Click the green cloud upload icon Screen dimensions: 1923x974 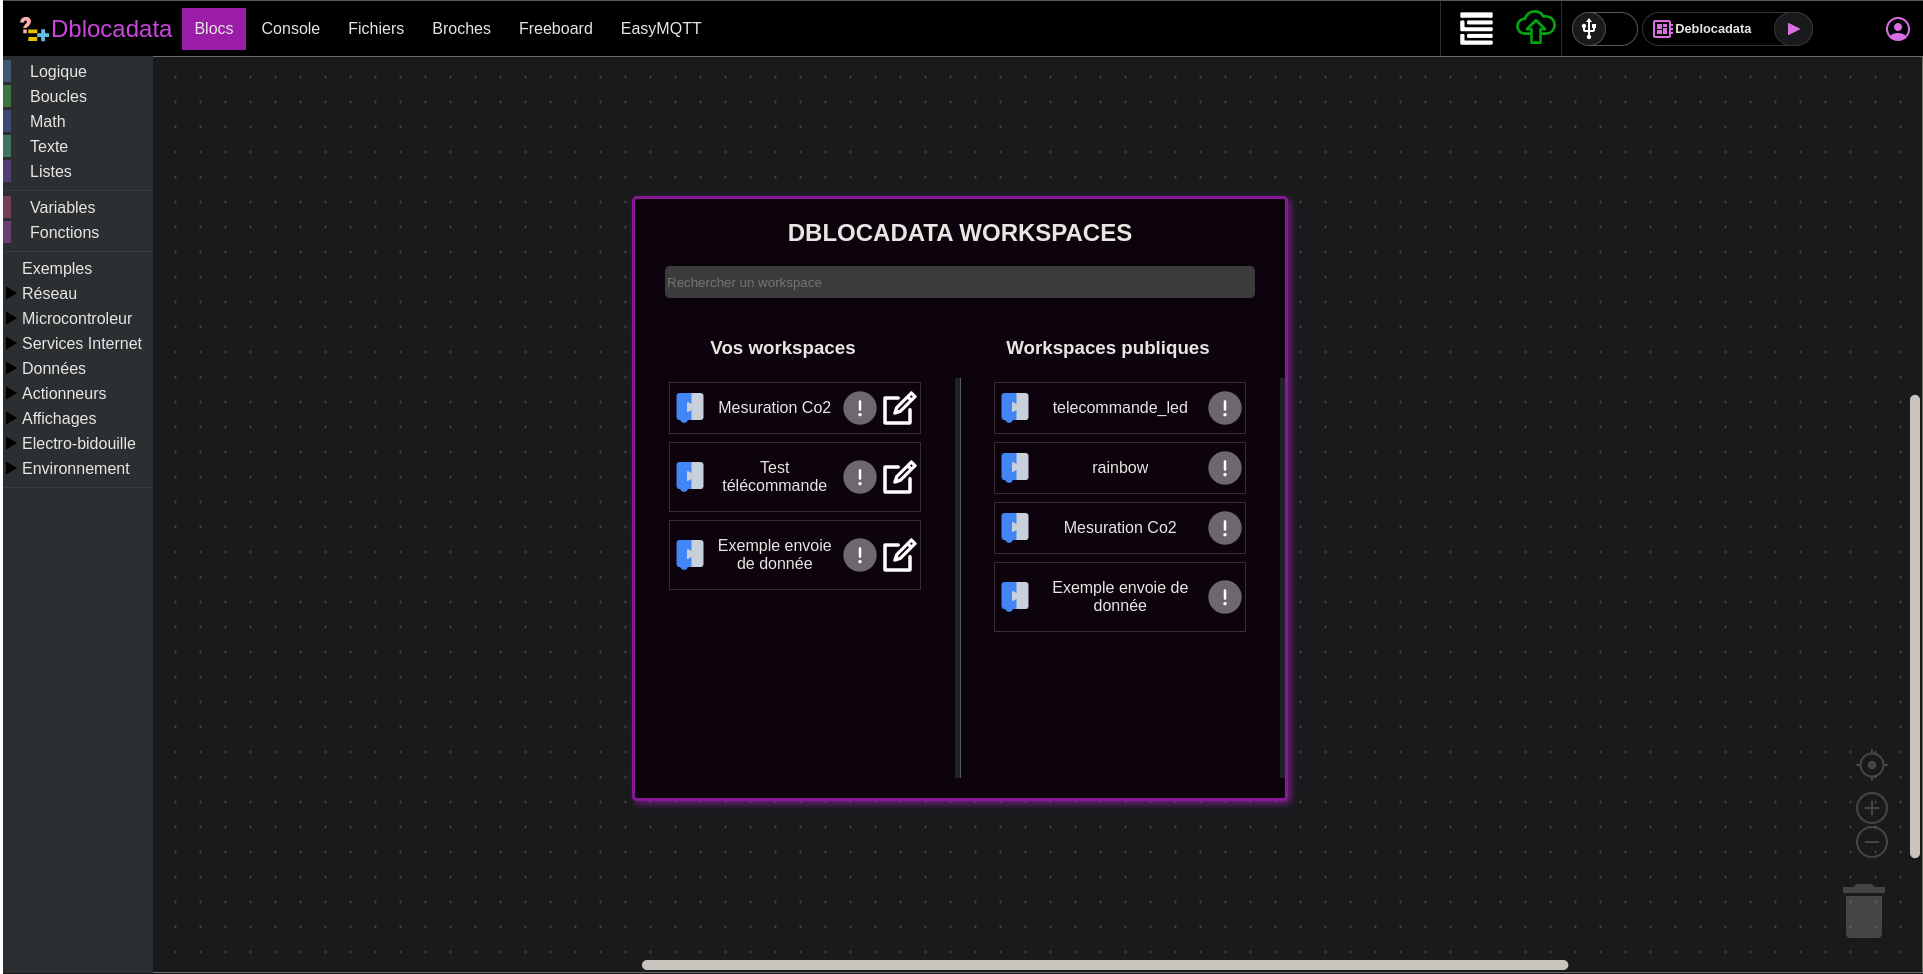tap(1535, 28)
